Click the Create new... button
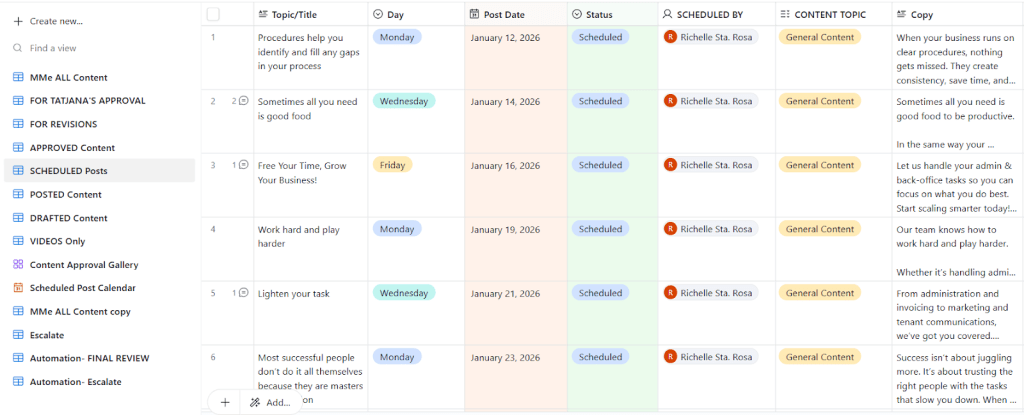 click(x=56, y=21)
